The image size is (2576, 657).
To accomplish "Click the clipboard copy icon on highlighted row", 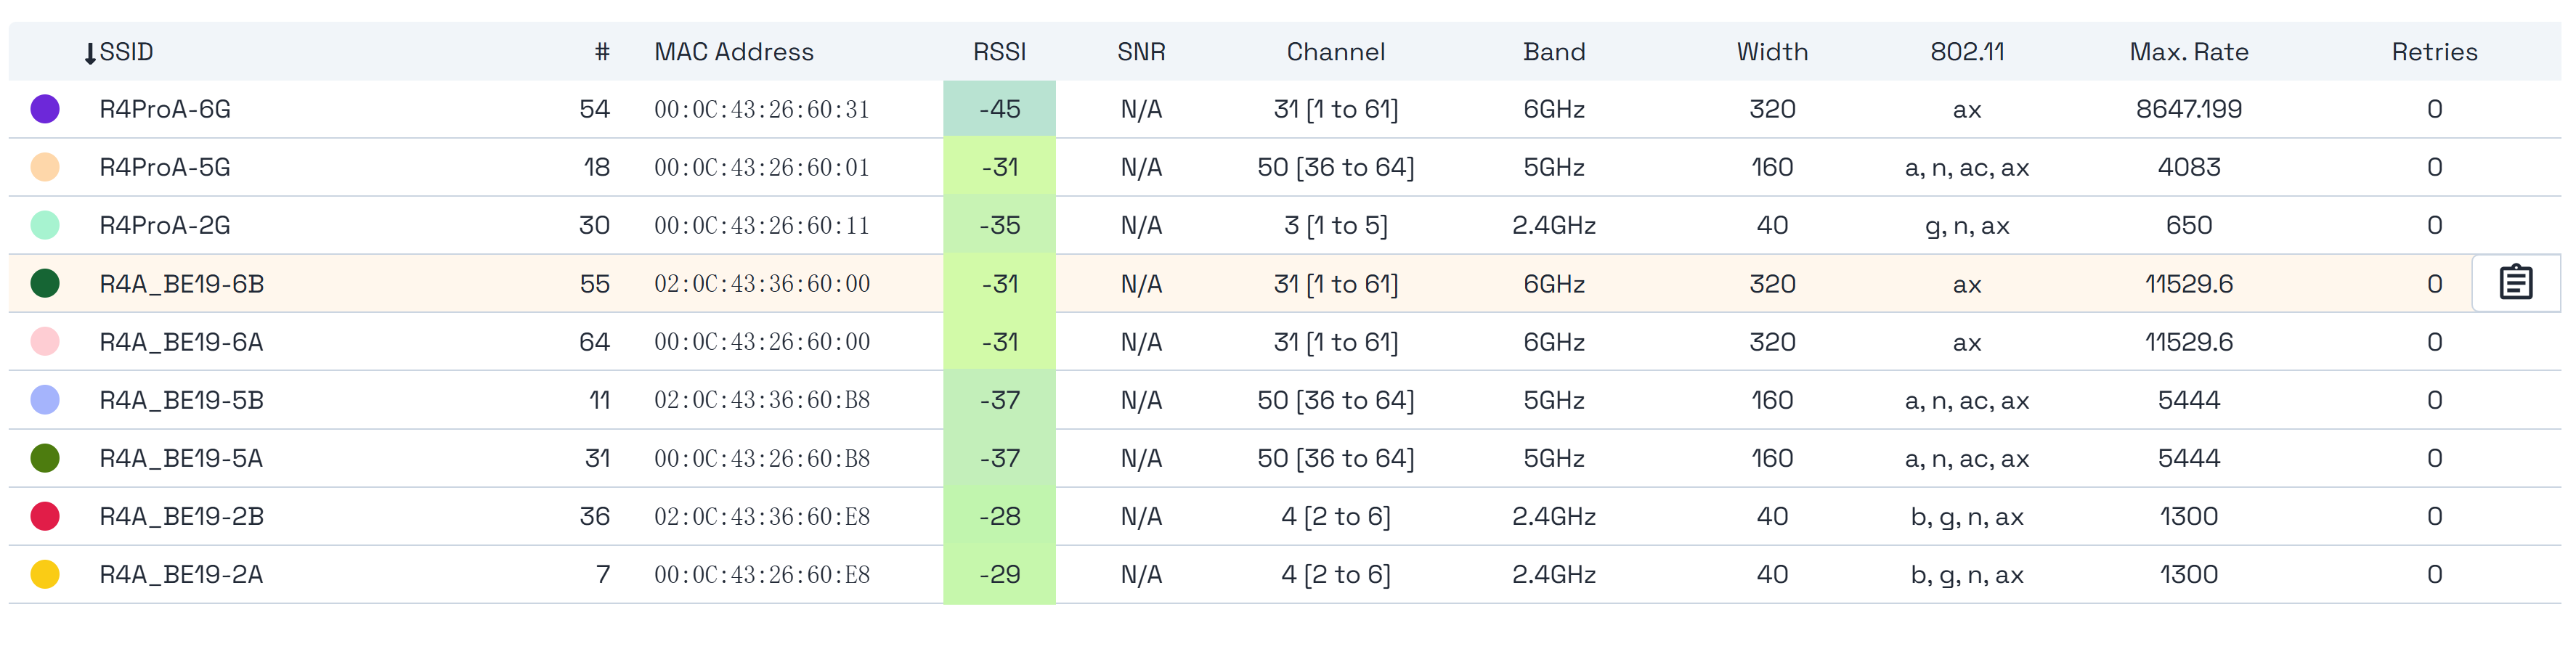I will [2515, 283].
